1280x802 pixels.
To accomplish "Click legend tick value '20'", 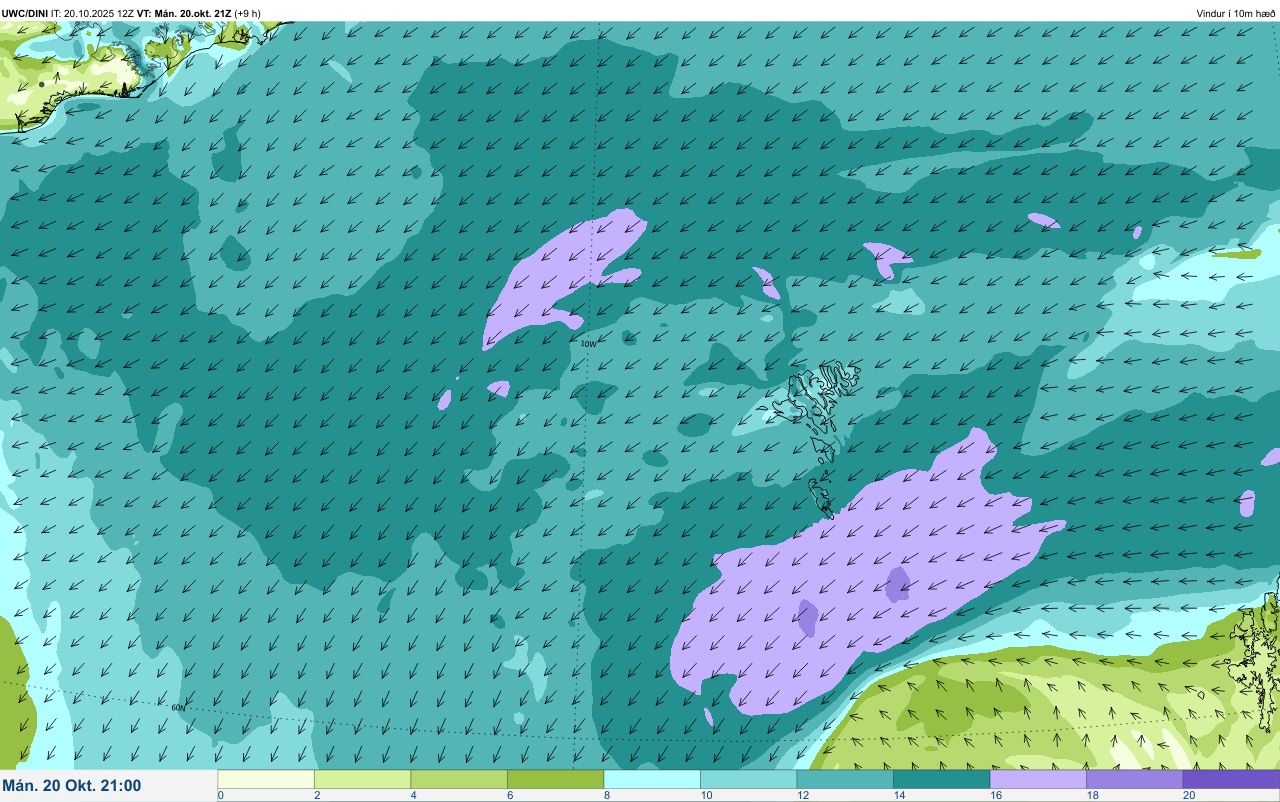I will pyautogui.click(x=1188, y=795).
